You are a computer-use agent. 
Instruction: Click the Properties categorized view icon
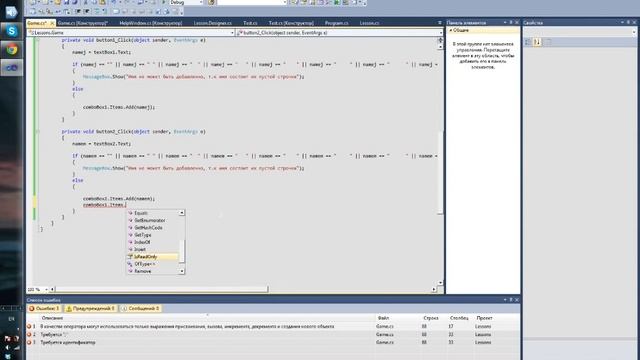point(528,42)
